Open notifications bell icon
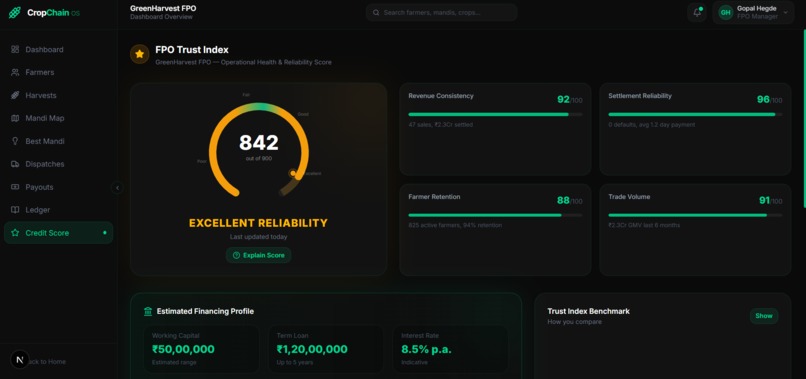 (x=697, y=13)
